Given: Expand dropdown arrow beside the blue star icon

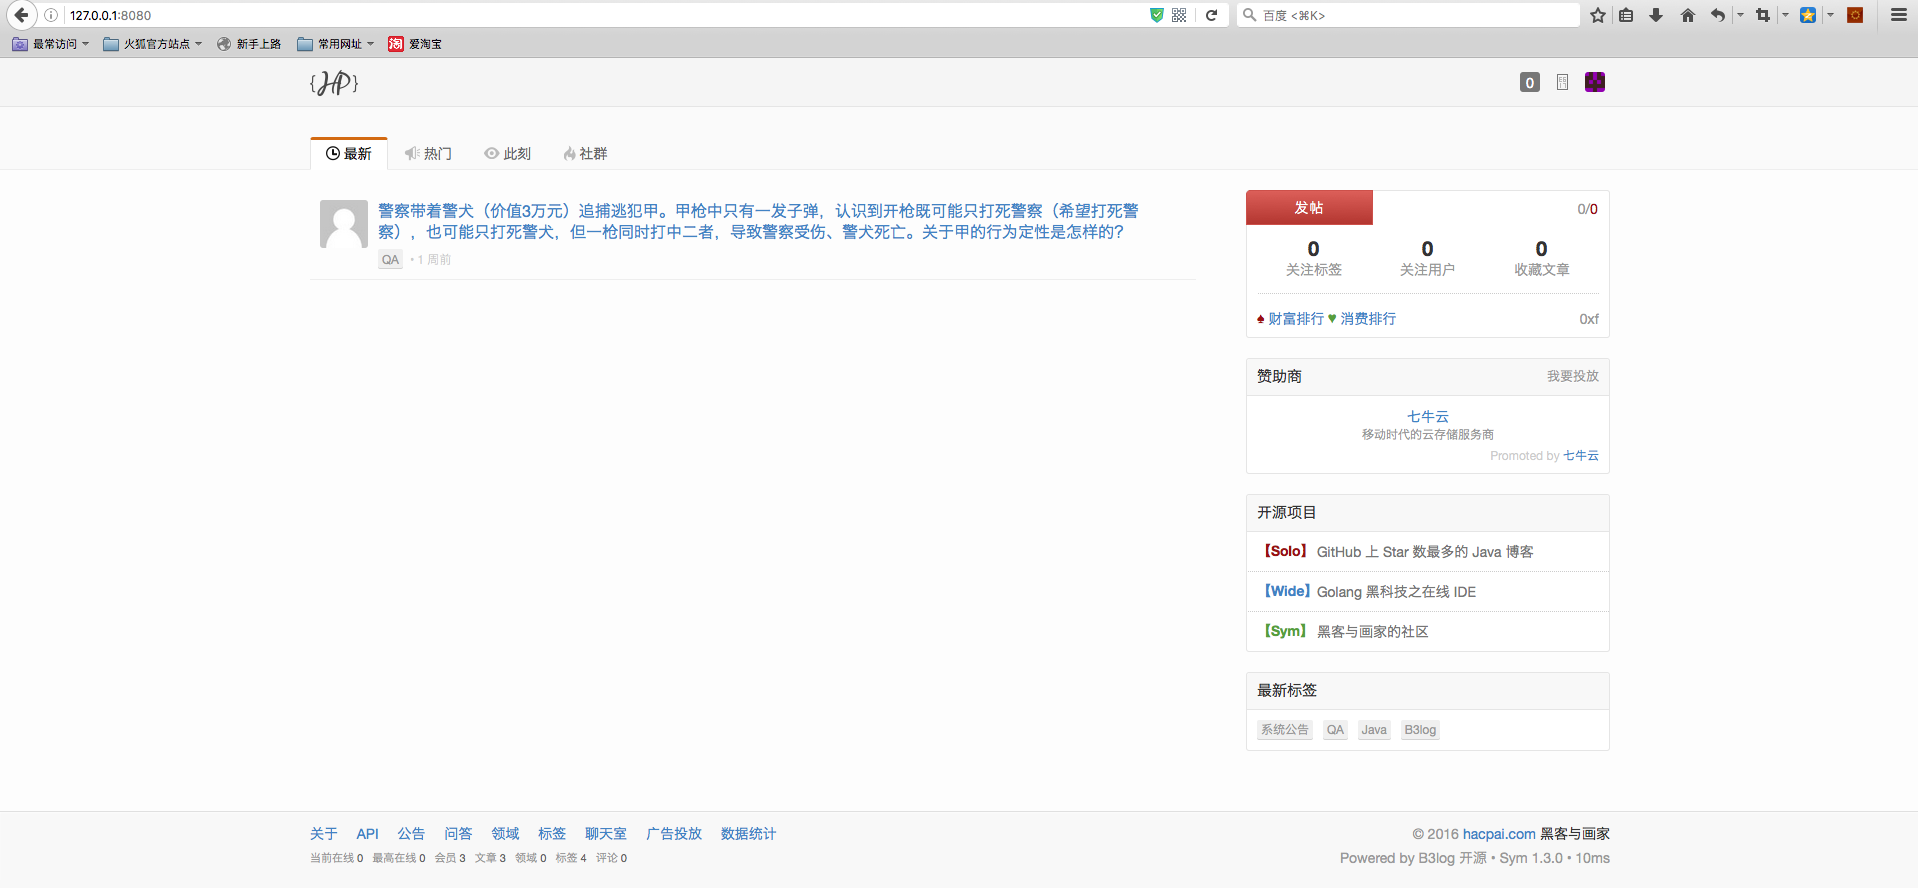Looking at the screenshot, I should (1831, 15).
